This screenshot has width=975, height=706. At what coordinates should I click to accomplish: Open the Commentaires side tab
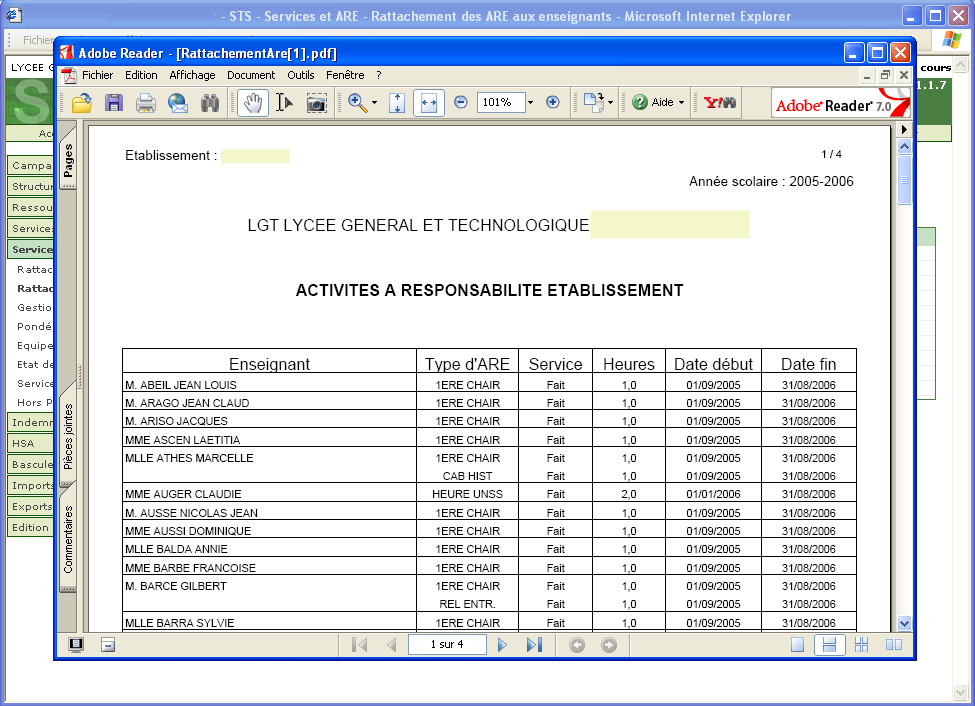68,539
